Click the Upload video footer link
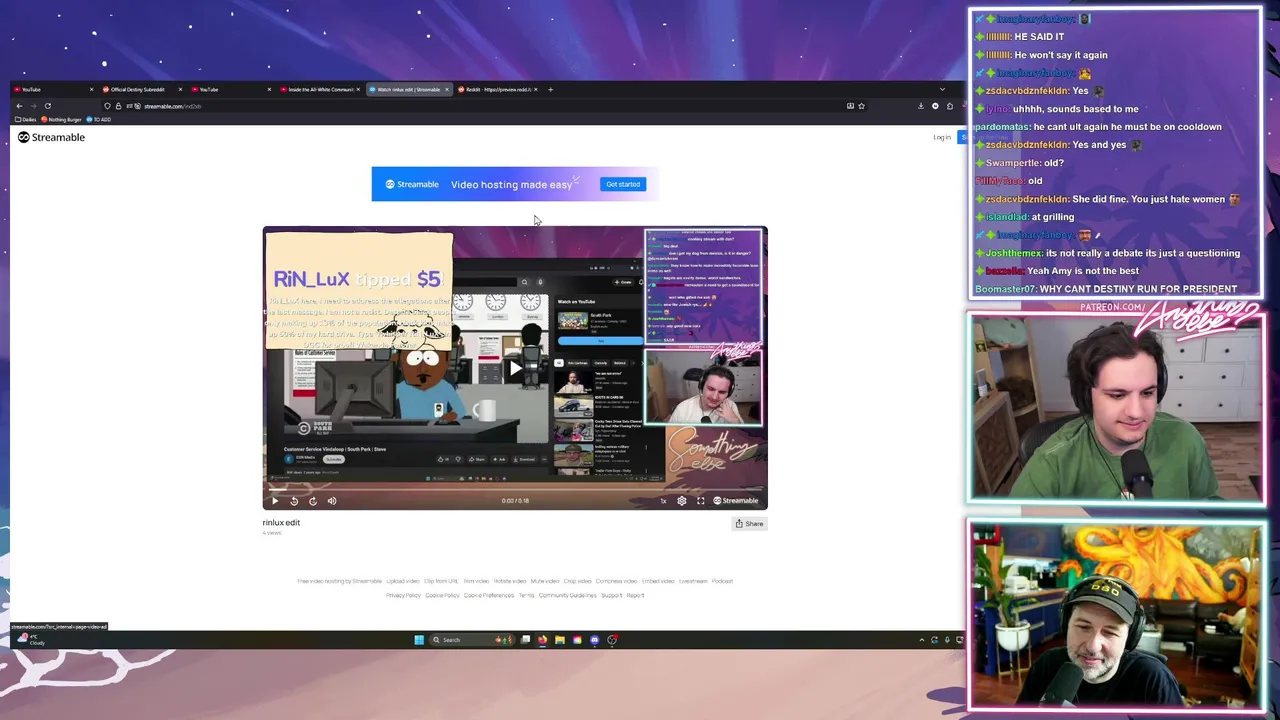Image resolution: width=1280 pixels, height=720 pixels. [403, 581]
